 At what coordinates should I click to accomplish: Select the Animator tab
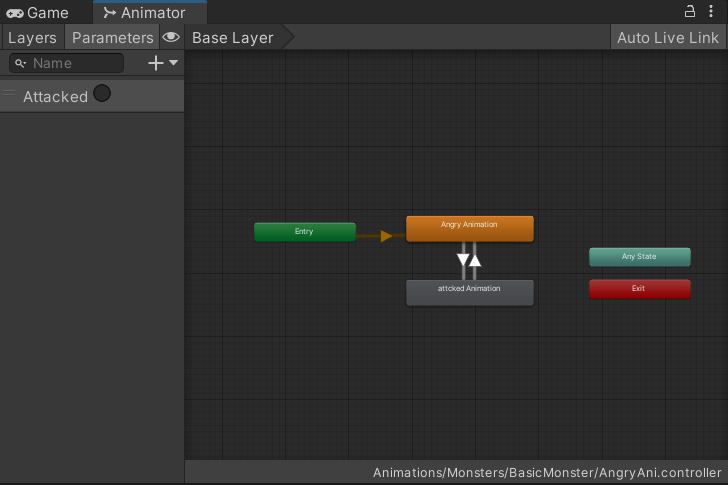(150, 13)
